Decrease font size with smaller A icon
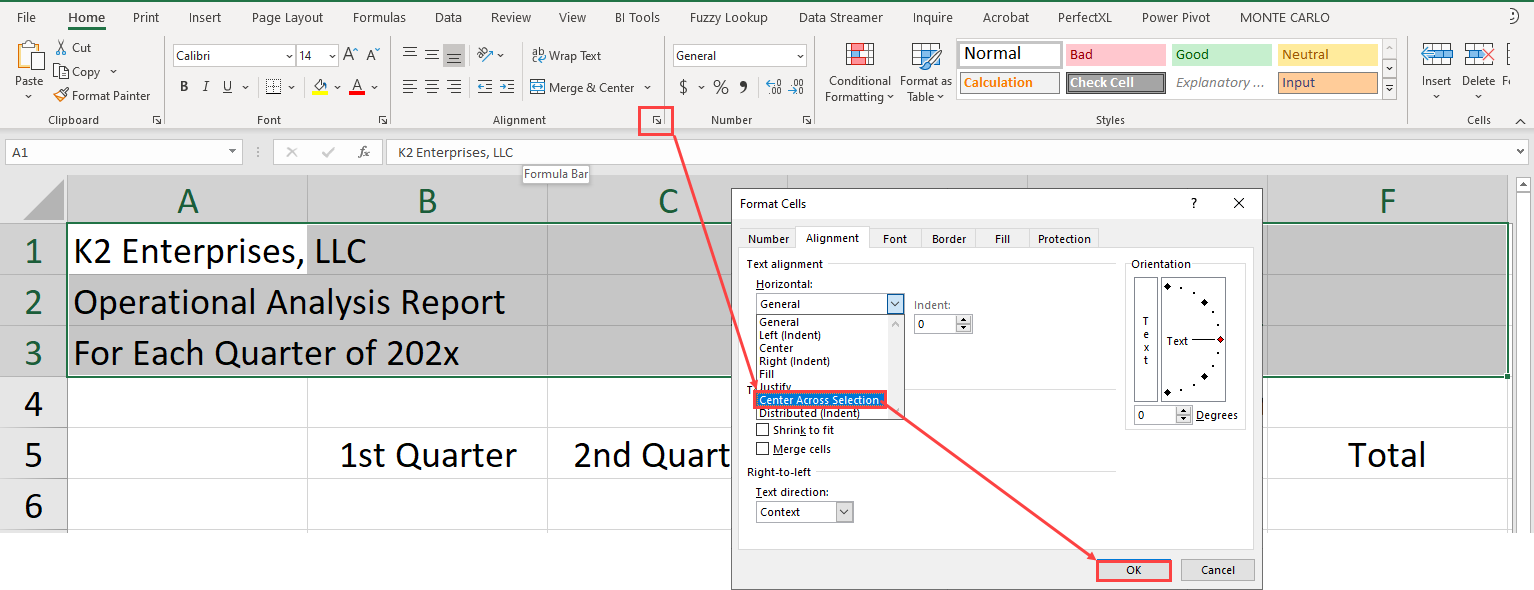Screen dimensions: 1534x590 coord(373,55)
